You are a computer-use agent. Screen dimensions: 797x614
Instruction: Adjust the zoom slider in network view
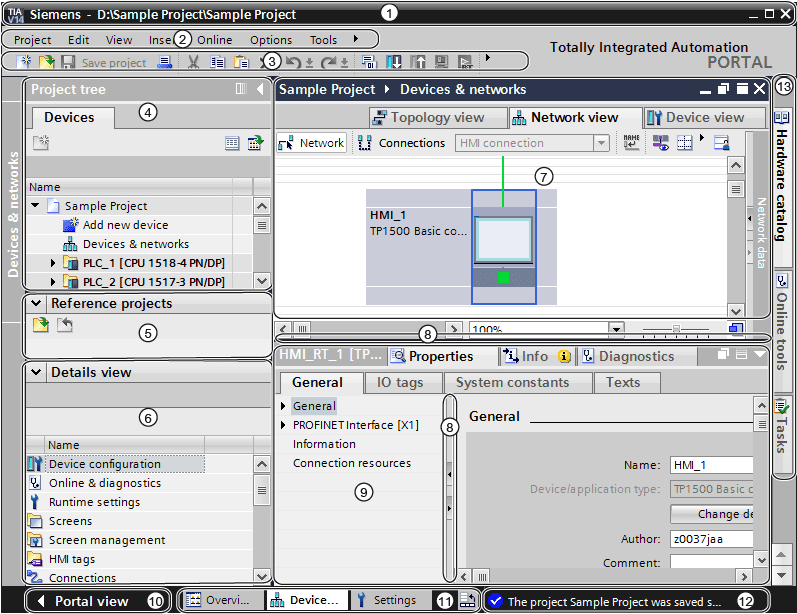(x=677, y=328)
